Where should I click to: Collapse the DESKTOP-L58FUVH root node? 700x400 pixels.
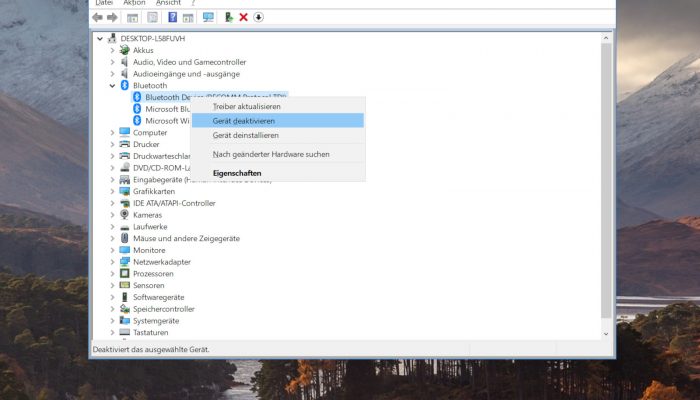[100, 39]
